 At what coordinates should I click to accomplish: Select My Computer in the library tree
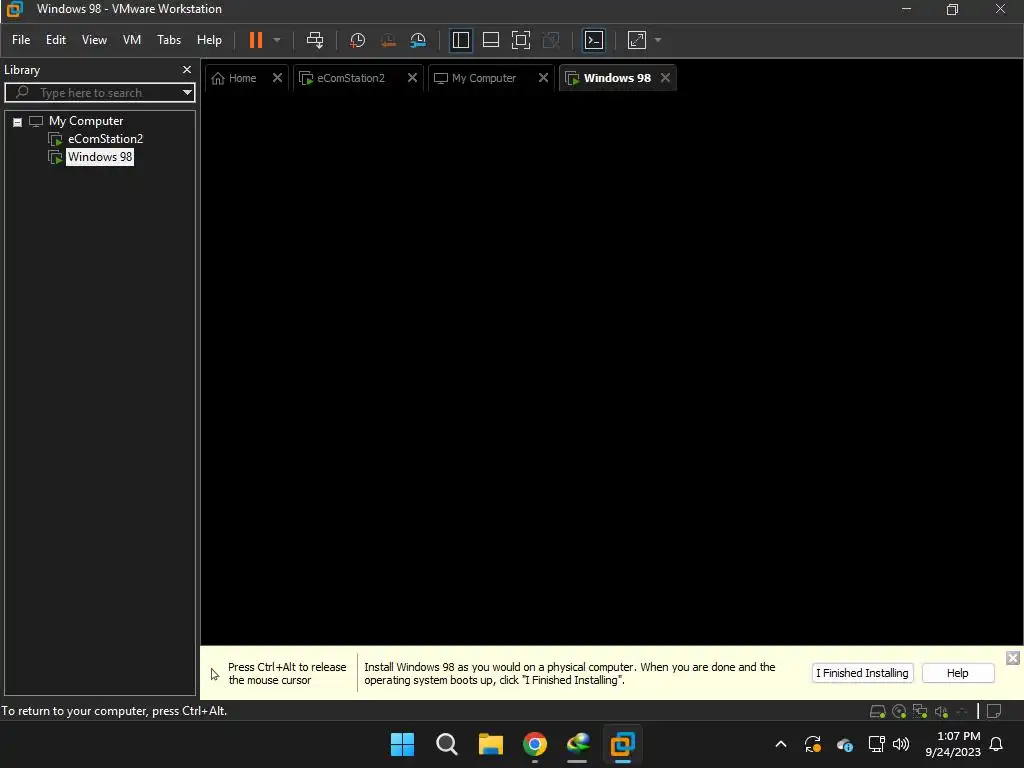click(x=86, y=121)
